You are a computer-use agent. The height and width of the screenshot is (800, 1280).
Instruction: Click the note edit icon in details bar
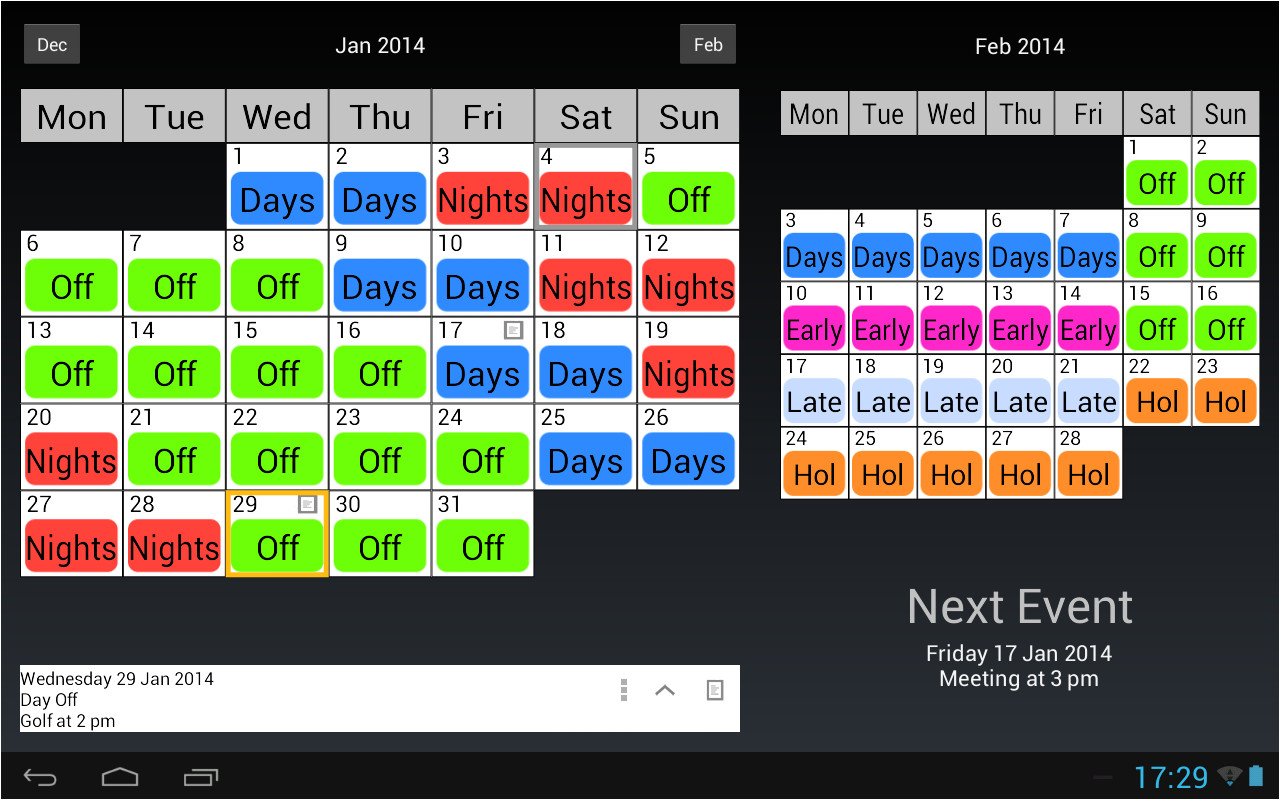714,690
